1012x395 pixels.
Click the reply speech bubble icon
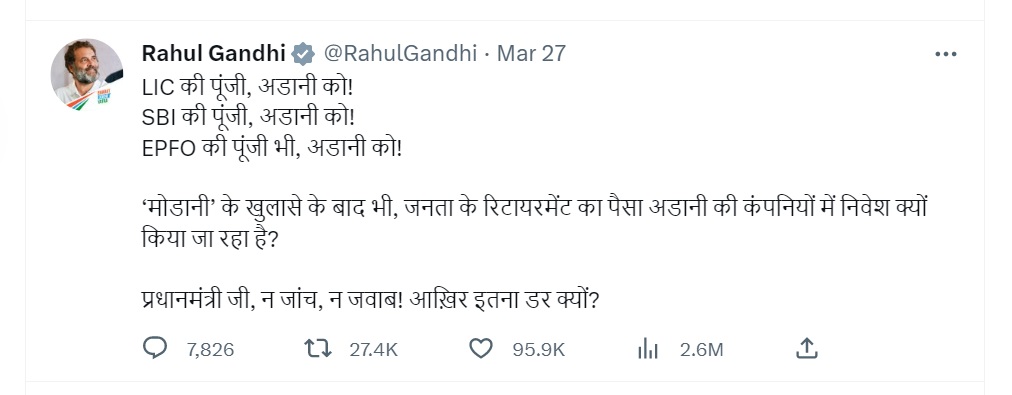pyautogui.click(x=154, y=349)
